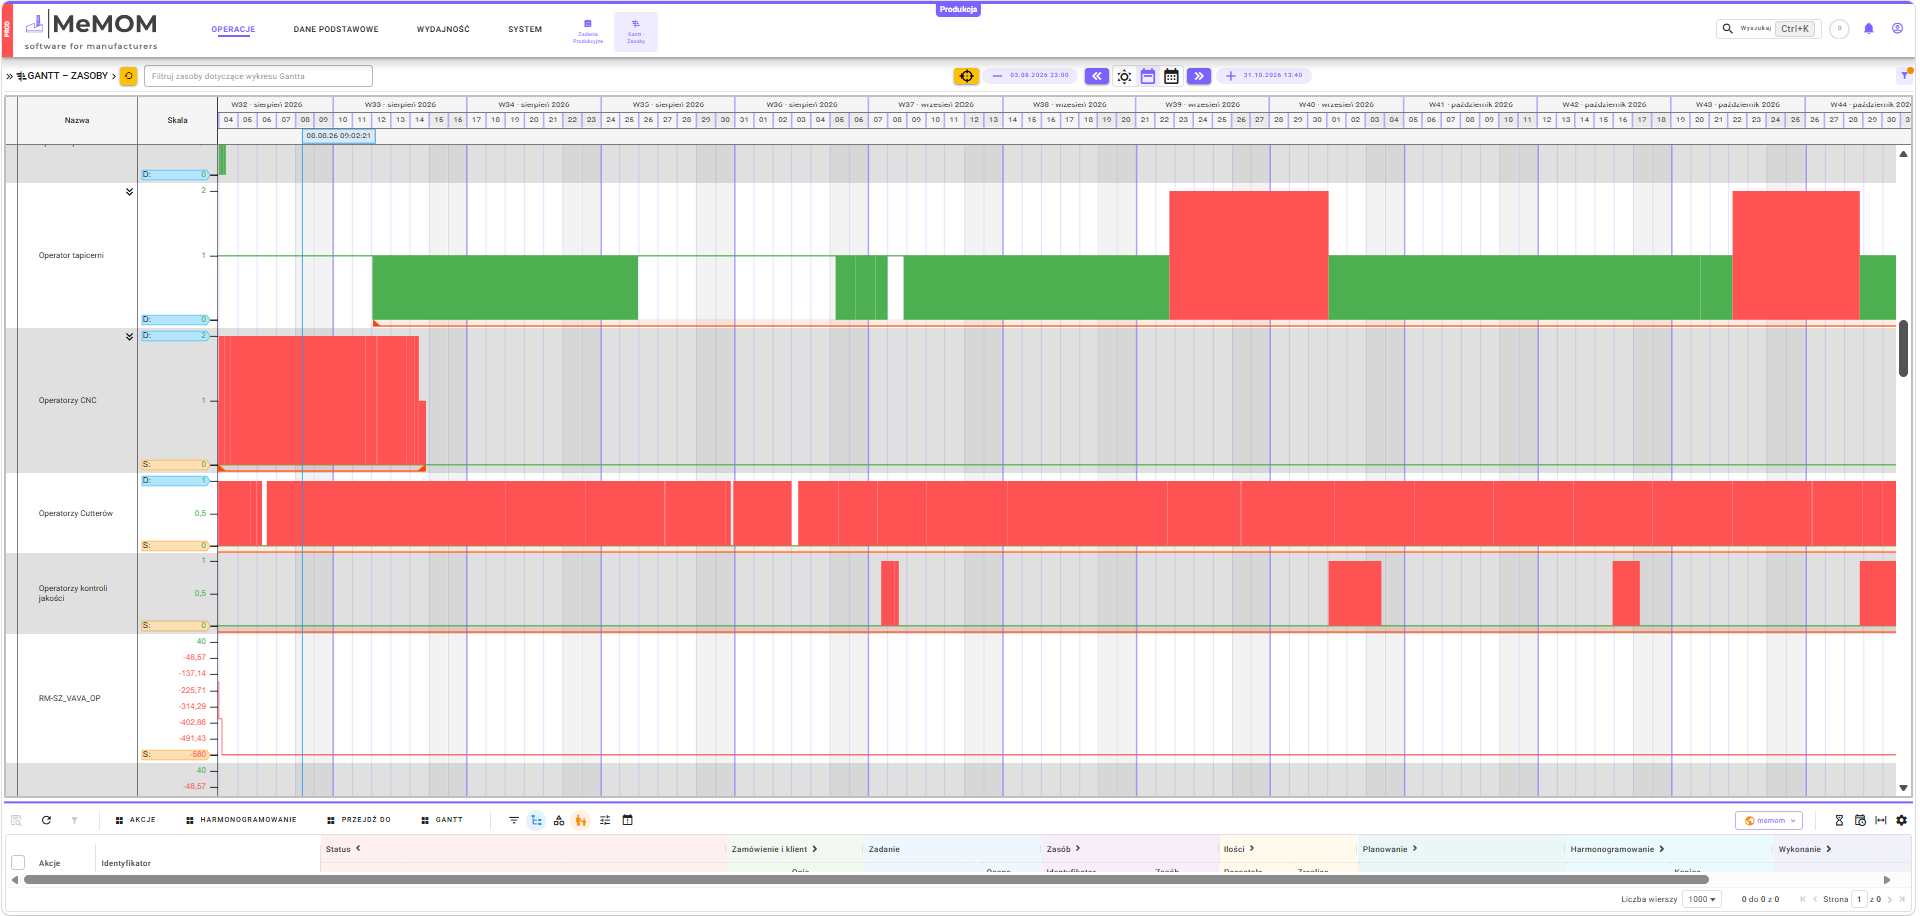Click the Gantt scroll down arrow
Viewport: 1920px width, 916px height.
coord(1903,788)
